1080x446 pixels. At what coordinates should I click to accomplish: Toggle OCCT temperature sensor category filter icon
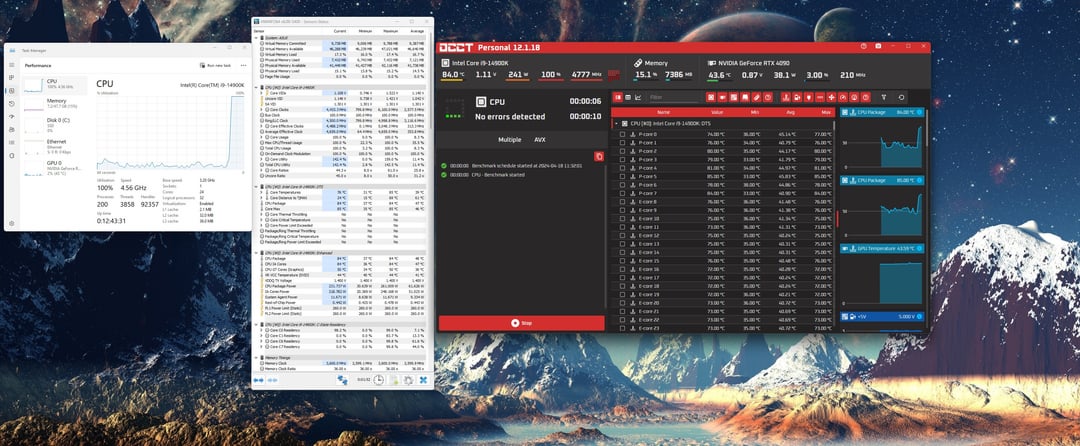(x=786, y=97)
